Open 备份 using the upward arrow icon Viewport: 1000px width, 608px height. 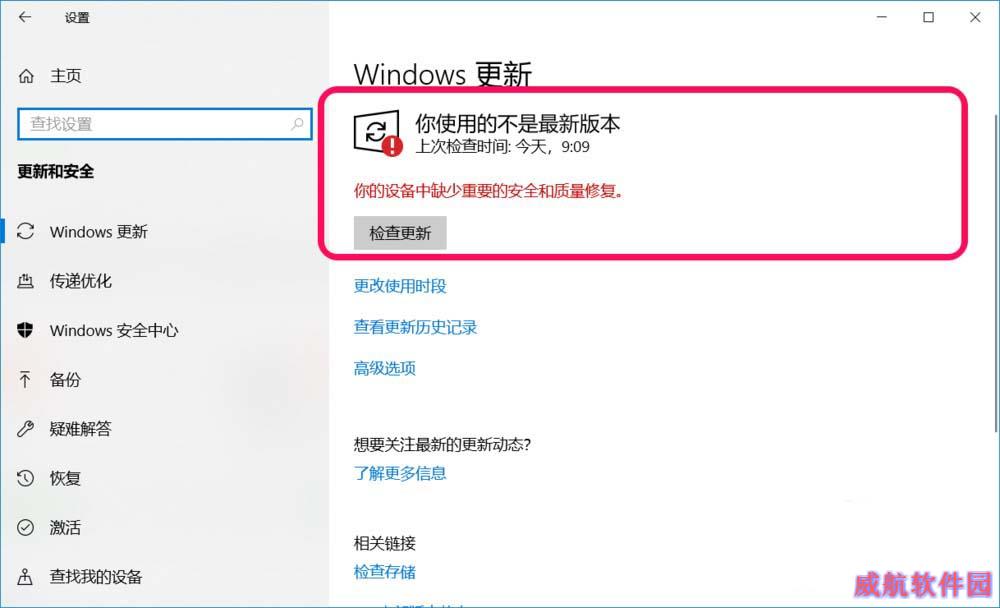pos(25,380)
